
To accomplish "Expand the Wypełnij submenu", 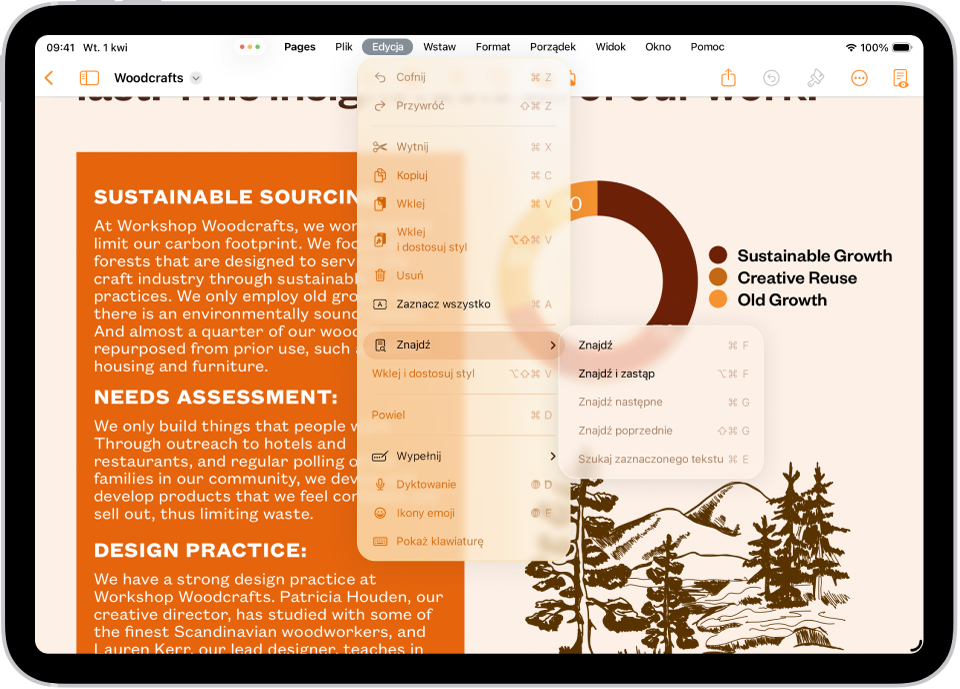I will tap(551, 456).
